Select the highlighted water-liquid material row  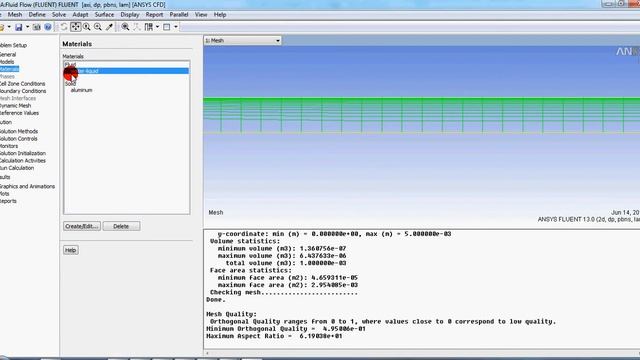tap(127, 71)
